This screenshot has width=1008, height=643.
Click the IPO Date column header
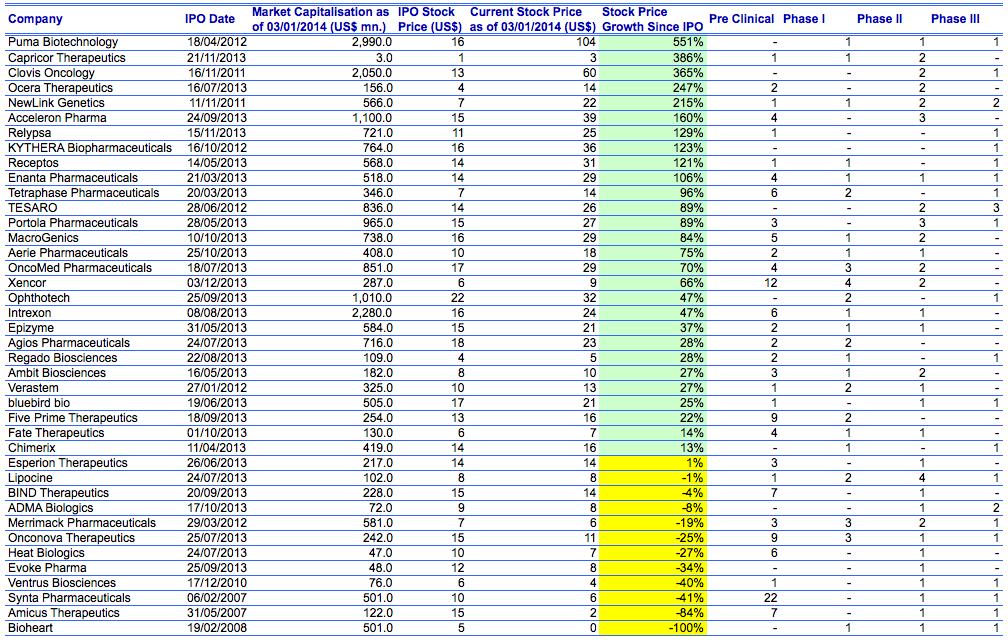[210, 19]
